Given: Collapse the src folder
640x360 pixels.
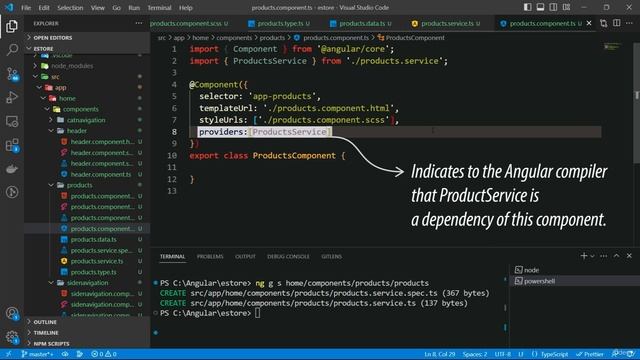Looking at the screenshot, I should tap(55, 77).
